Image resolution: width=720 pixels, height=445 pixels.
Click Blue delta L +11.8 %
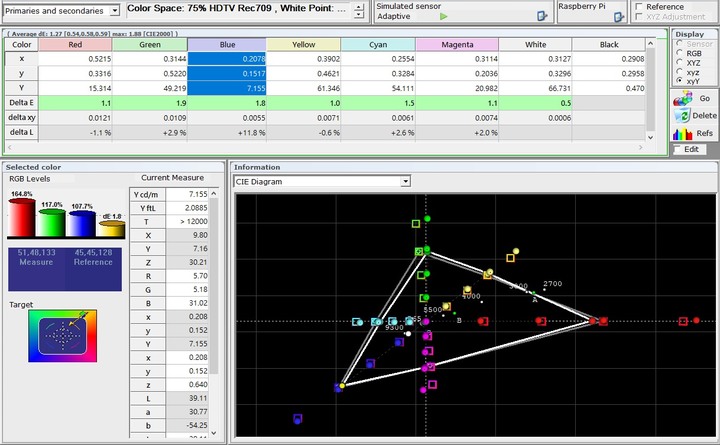(227, 132)
